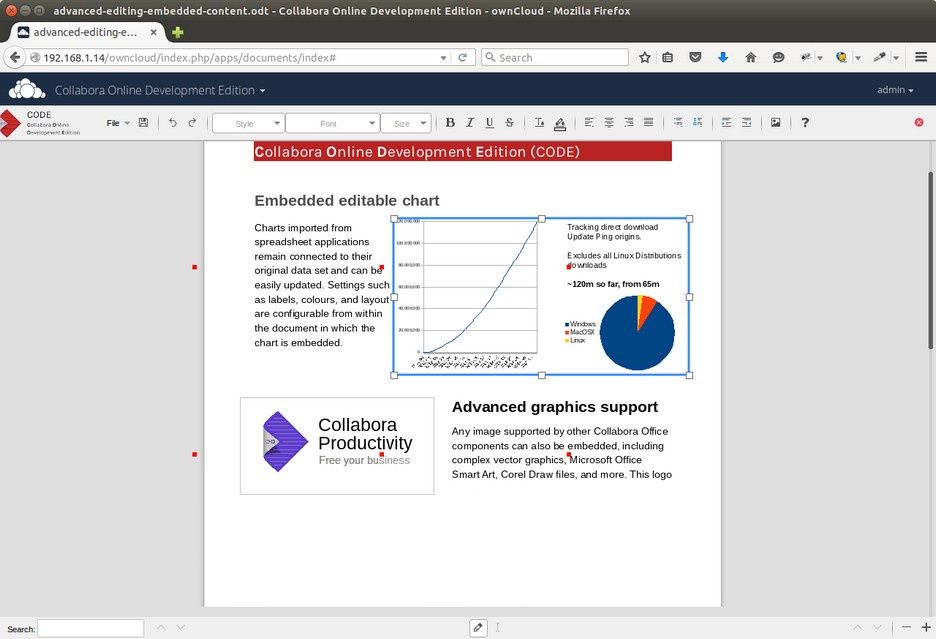
Task: Select the embedded line chart
Action: 467,294
